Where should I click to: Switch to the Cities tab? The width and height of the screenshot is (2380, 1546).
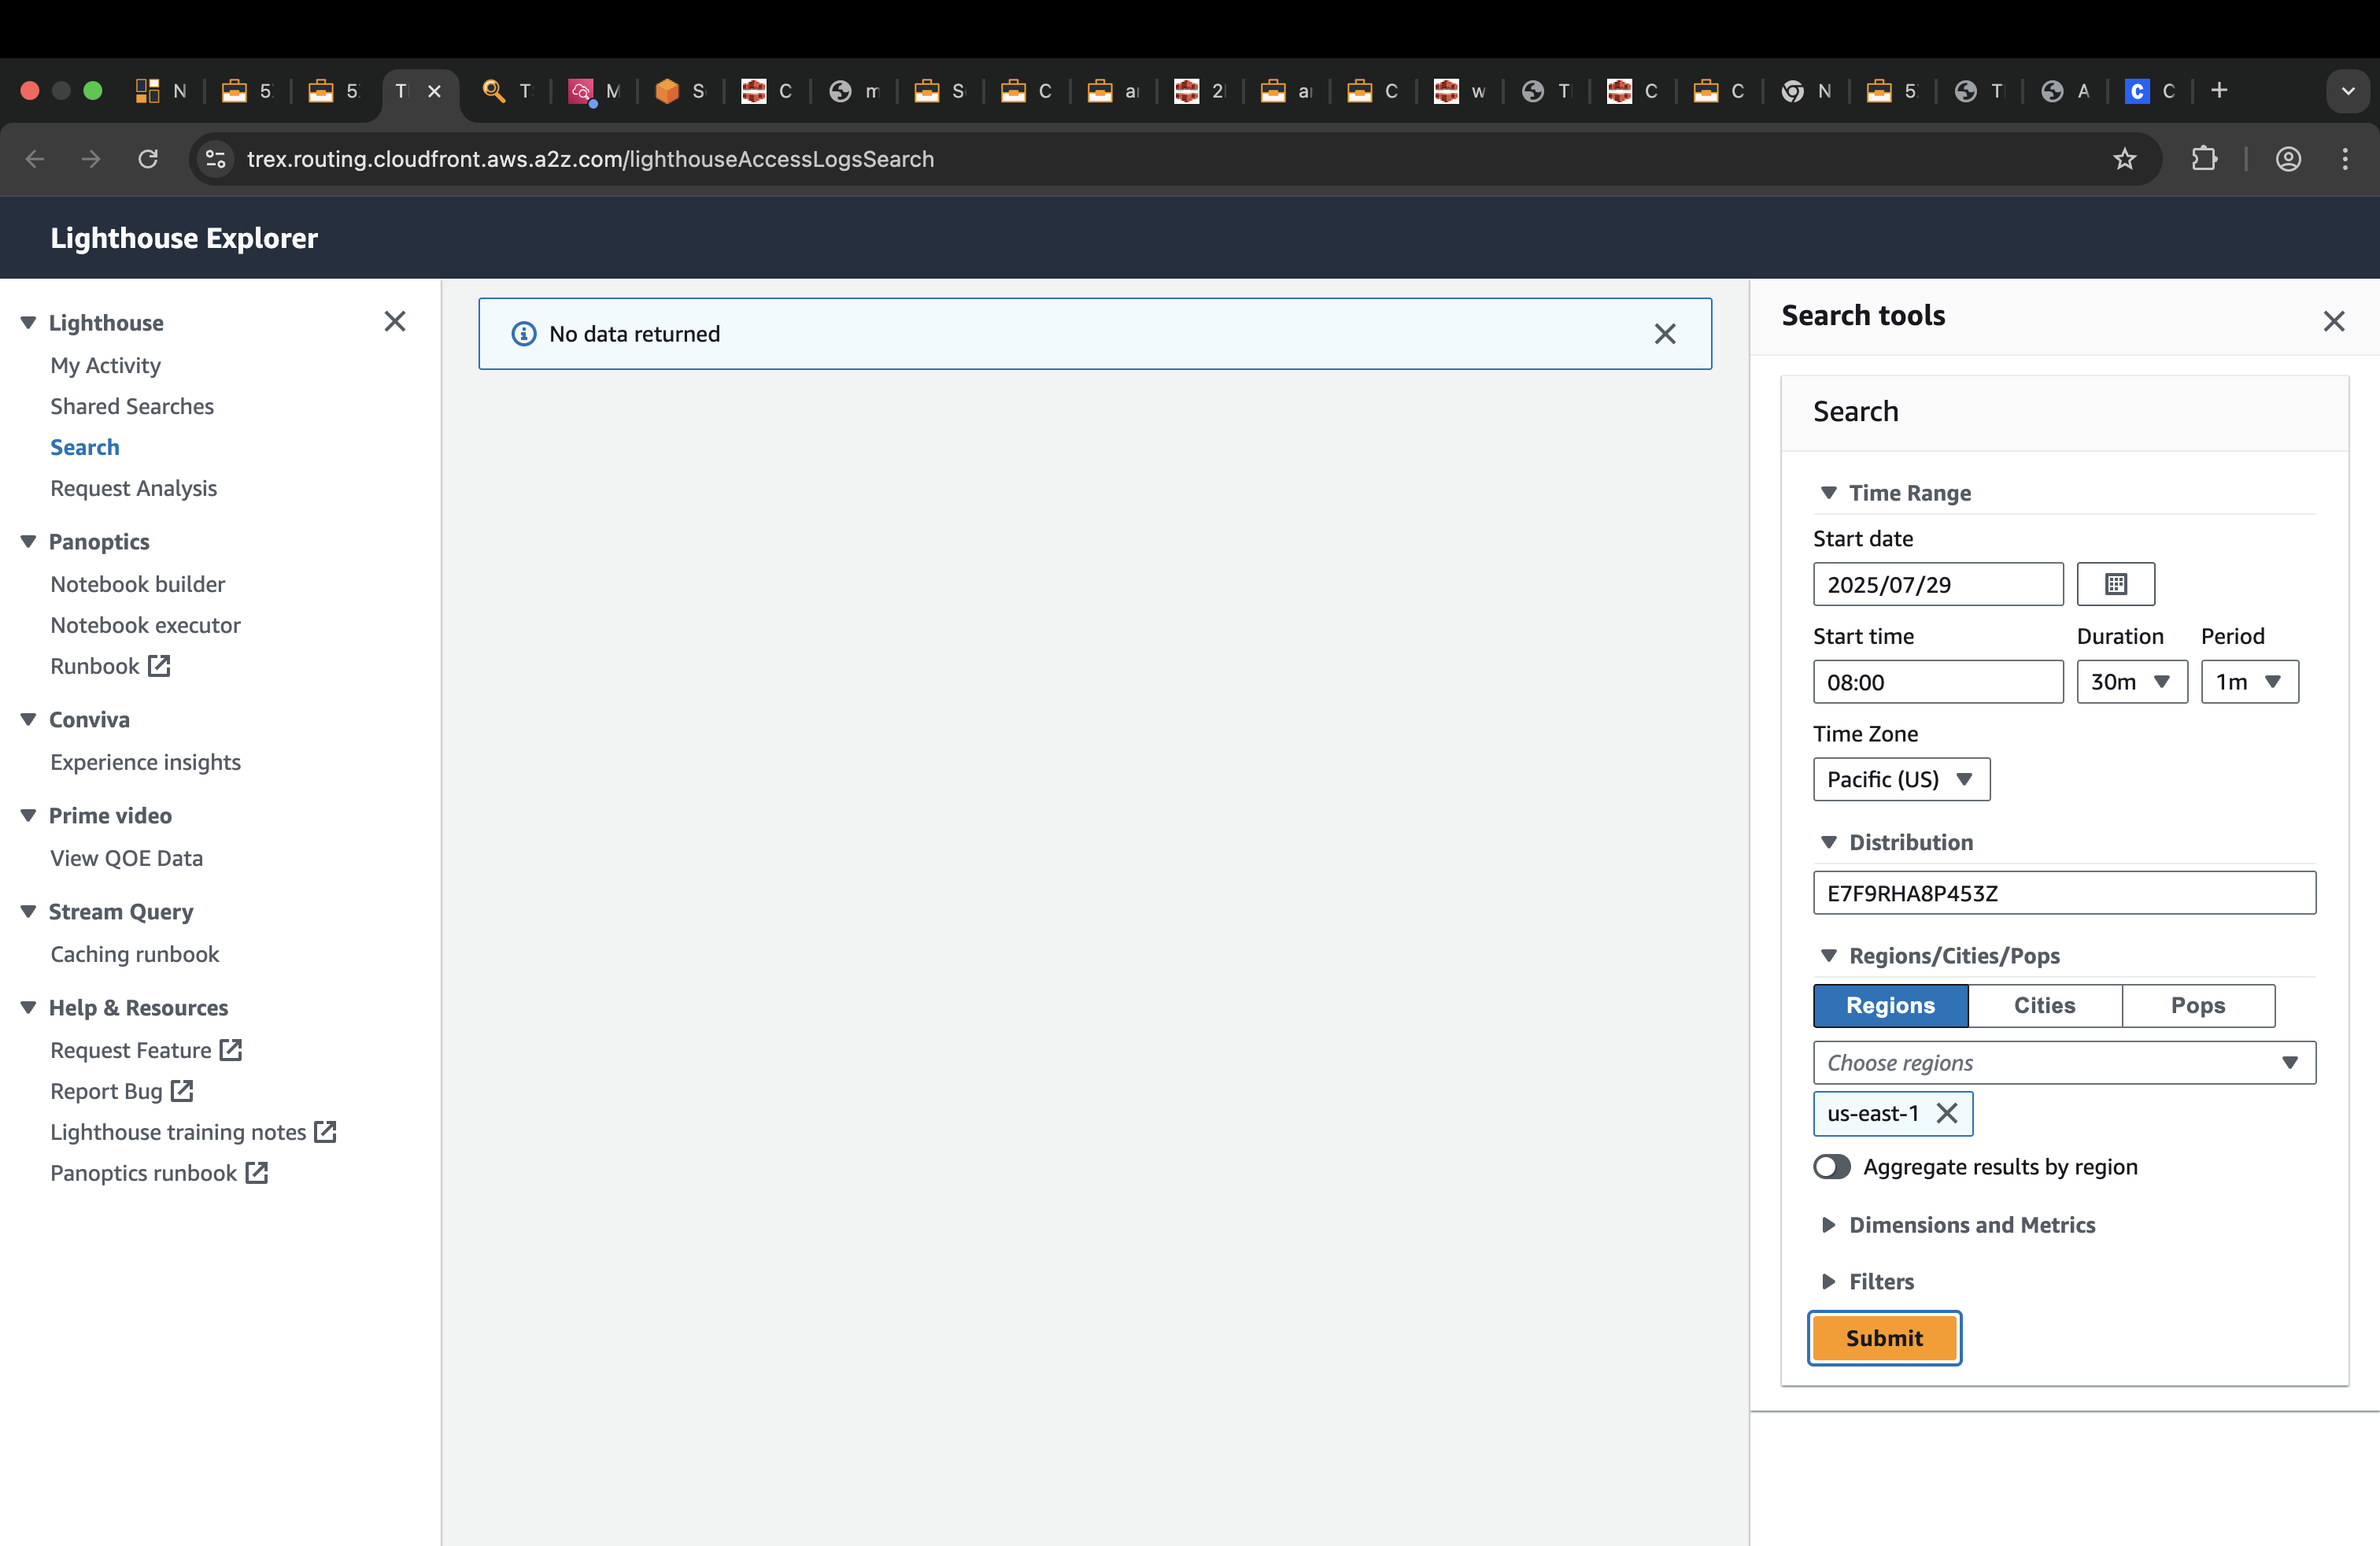[2044, 1005]
